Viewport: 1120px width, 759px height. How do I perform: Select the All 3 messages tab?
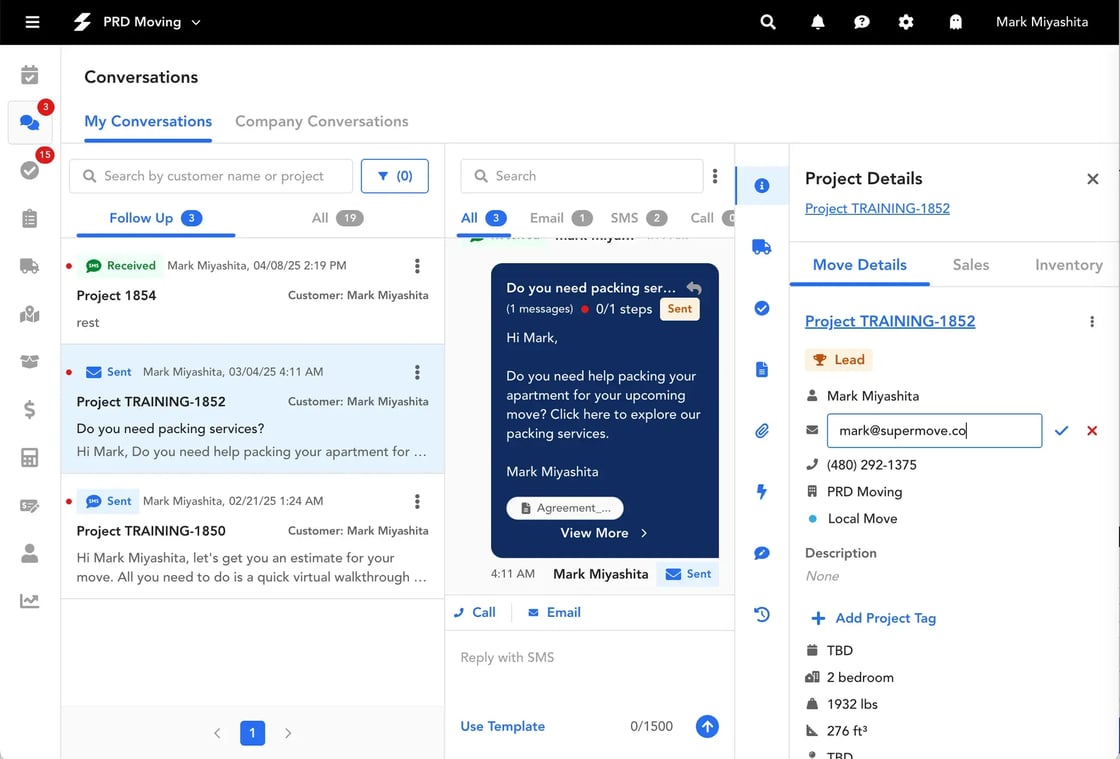(484, 218)
